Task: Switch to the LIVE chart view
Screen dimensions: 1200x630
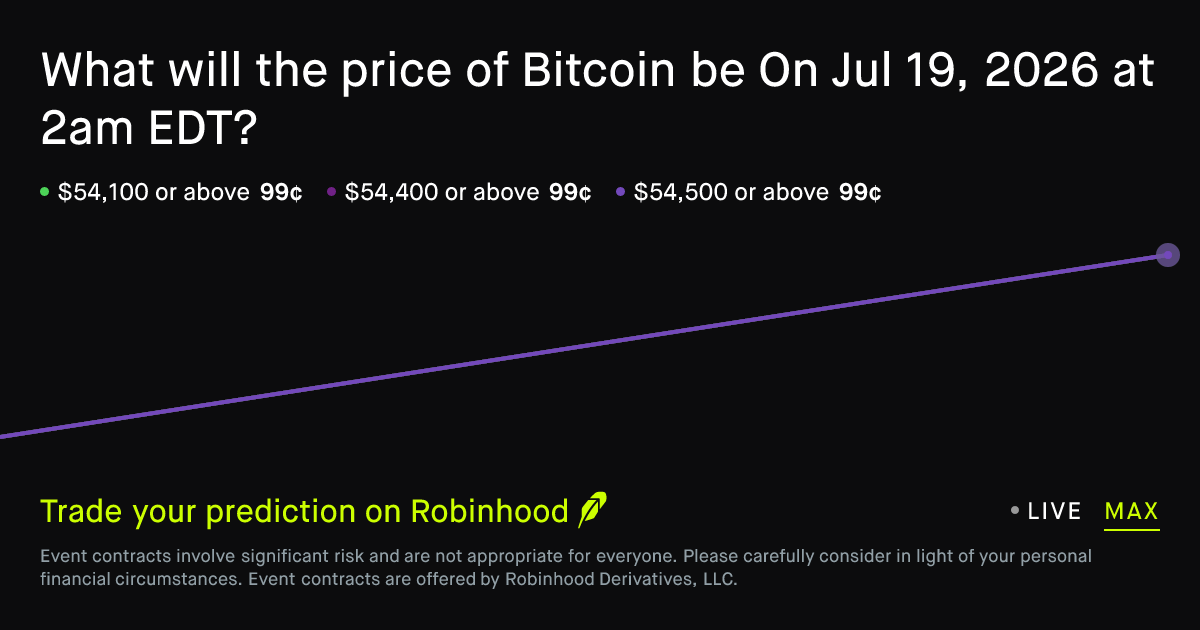Action: (1055, 511)
